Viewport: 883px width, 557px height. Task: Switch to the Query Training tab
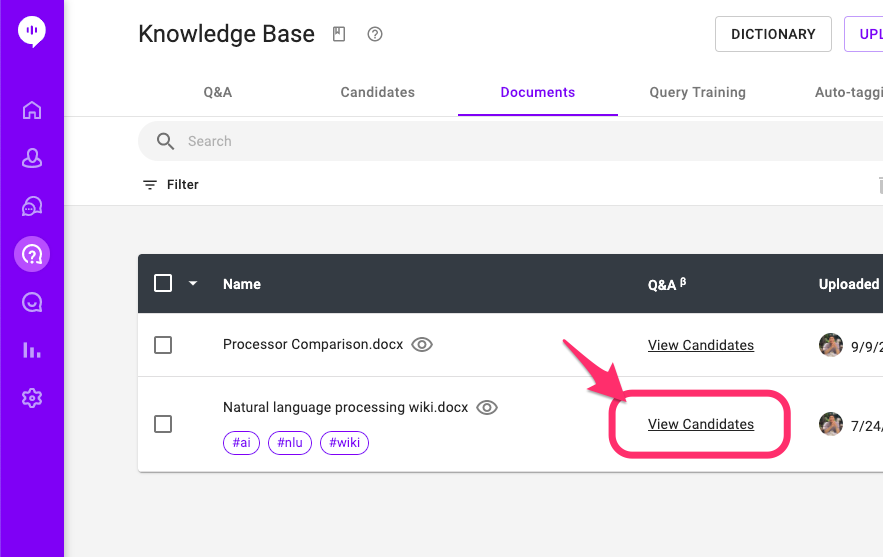click(697, 92)
